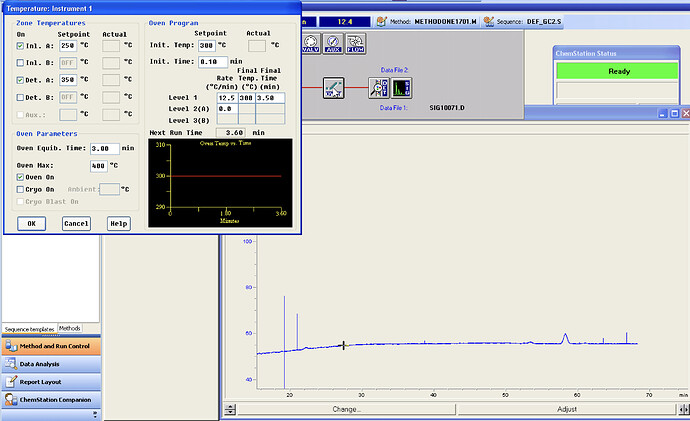690x421 pixels.
Task: Click Cancel in the Temperature dialog
Action: tap(76, 223)
